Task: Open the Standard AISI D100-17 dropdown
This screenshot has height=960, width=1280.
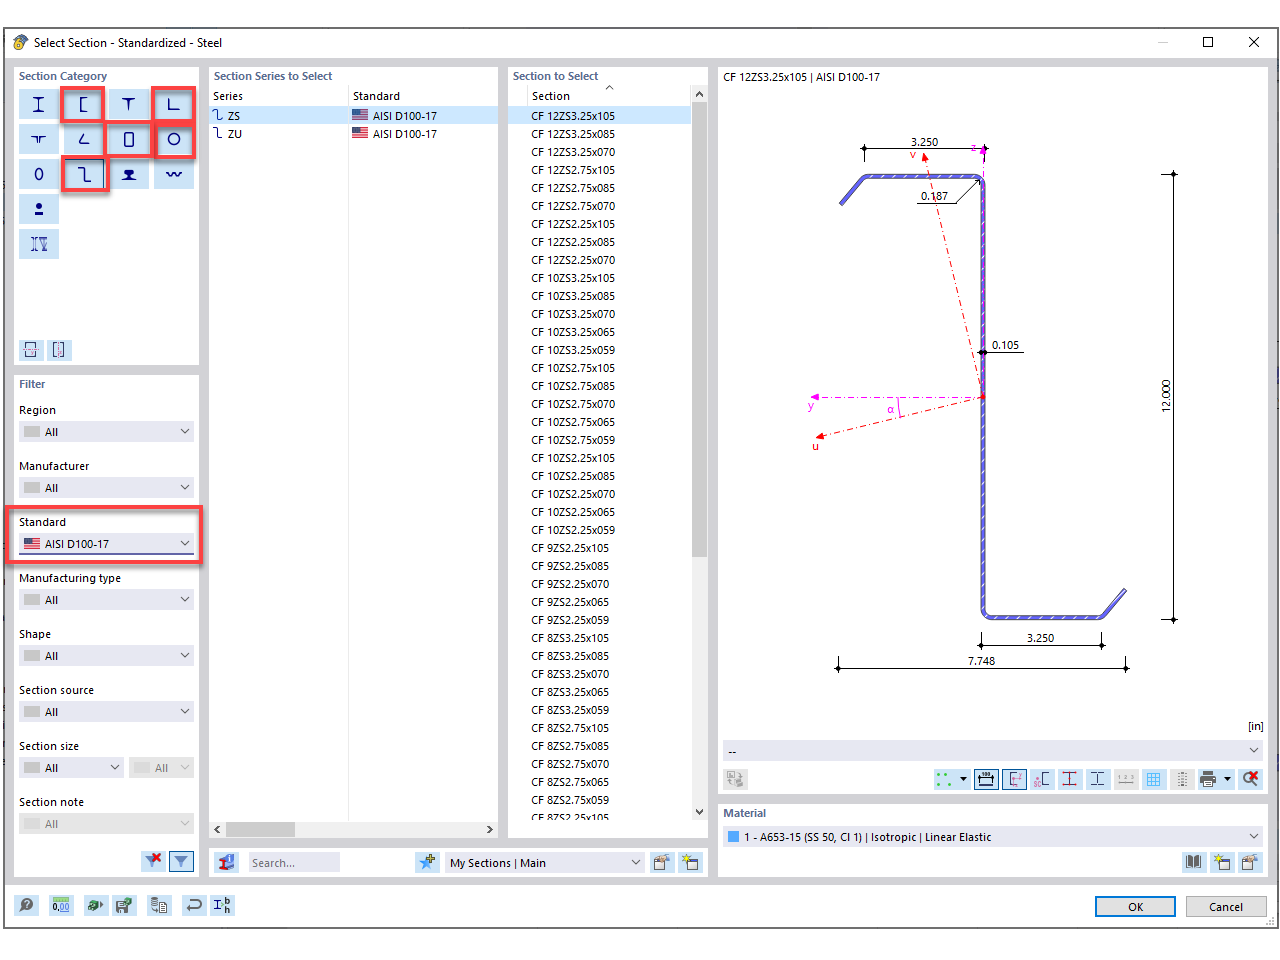Action: point(106,544)
